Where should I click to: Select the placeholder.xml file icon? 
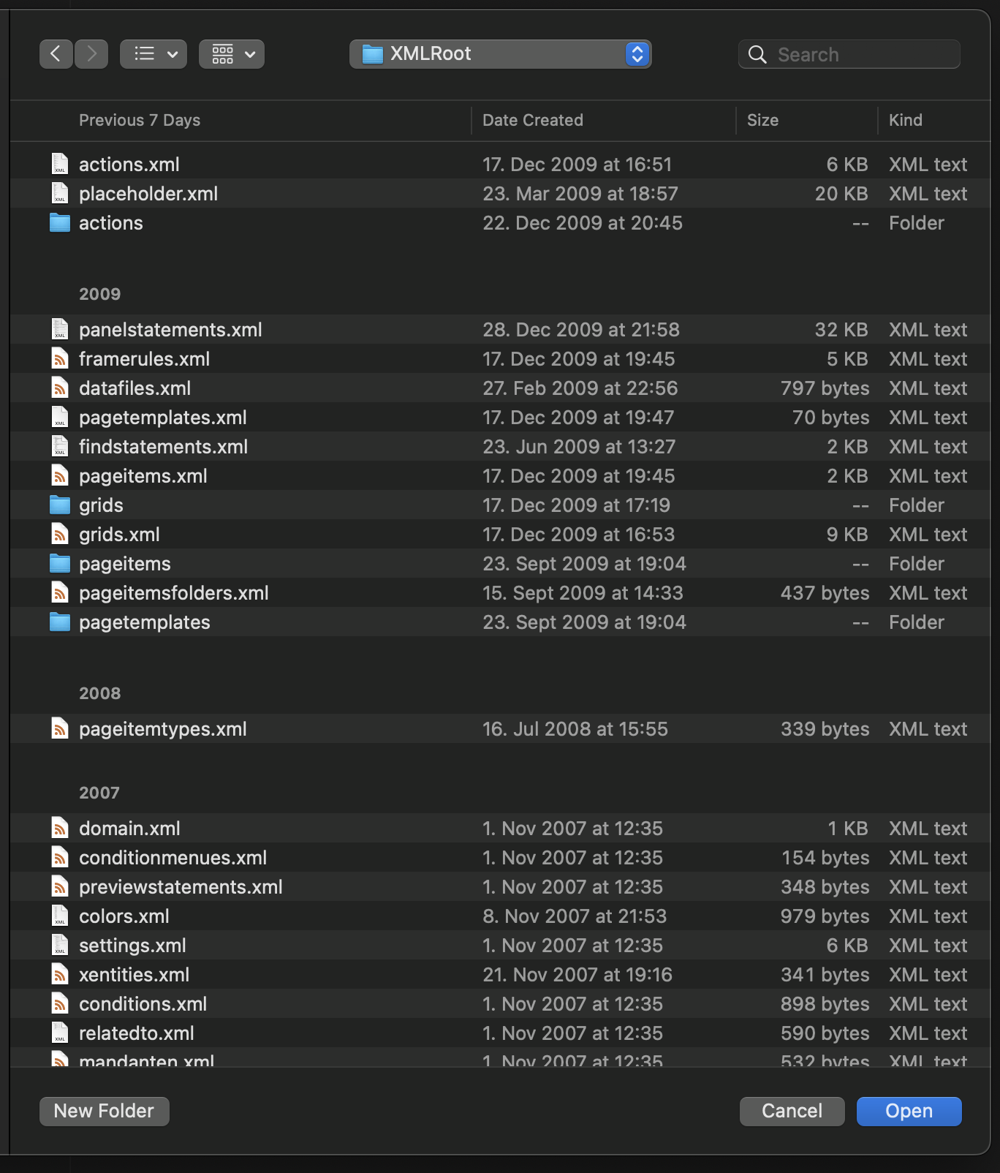pos(60,193)
